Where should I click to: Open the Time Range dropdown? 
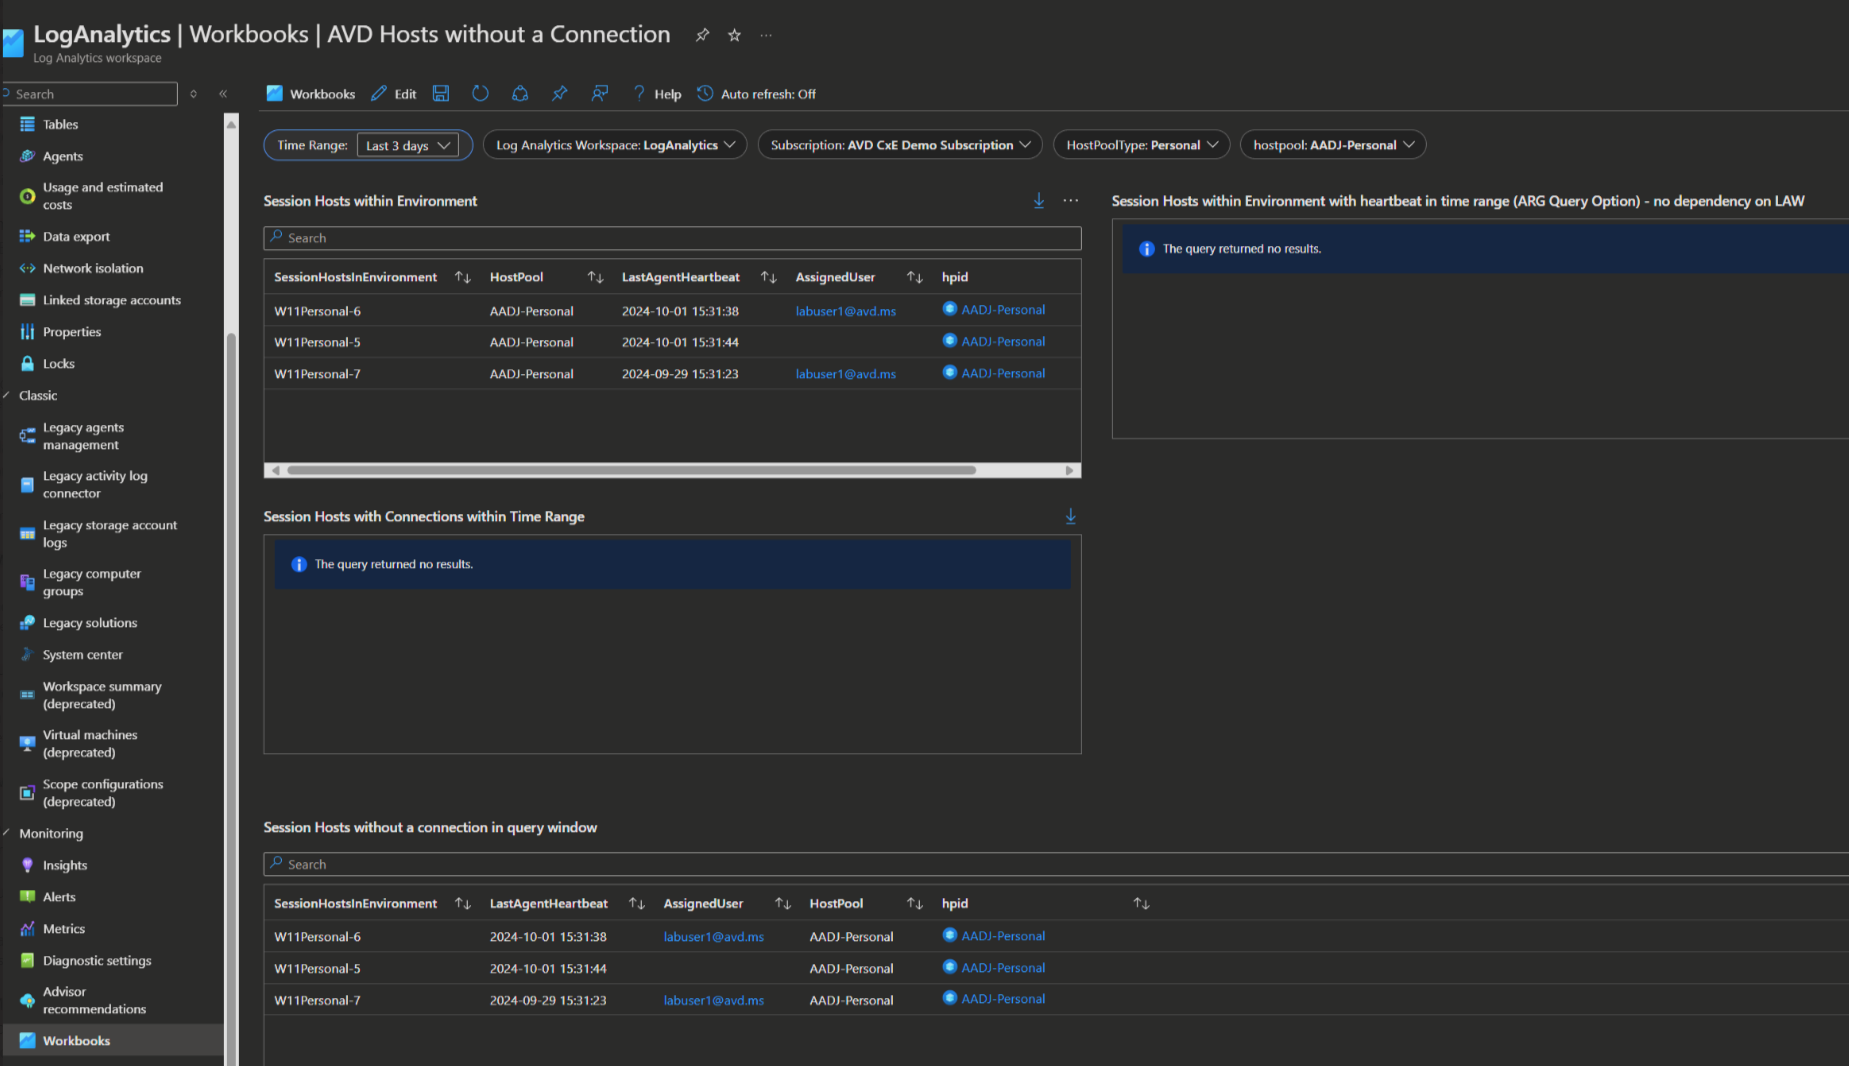point(408,145)
